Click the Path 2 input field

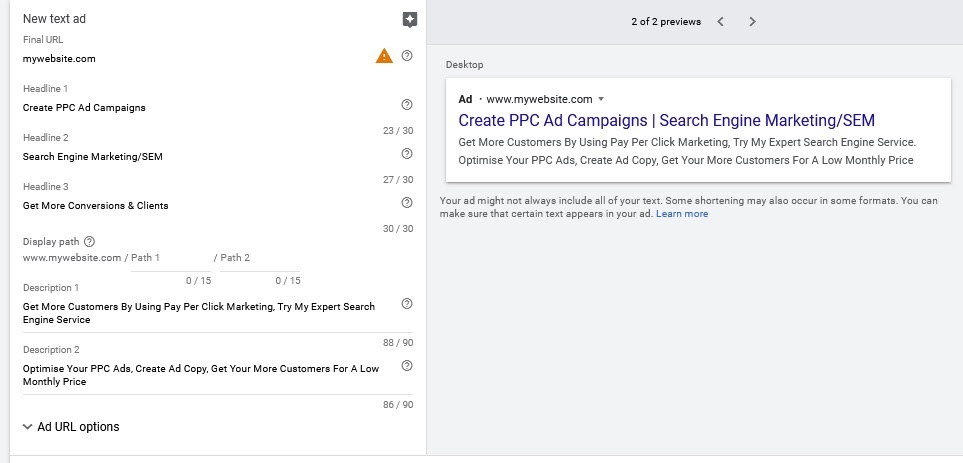260,258
